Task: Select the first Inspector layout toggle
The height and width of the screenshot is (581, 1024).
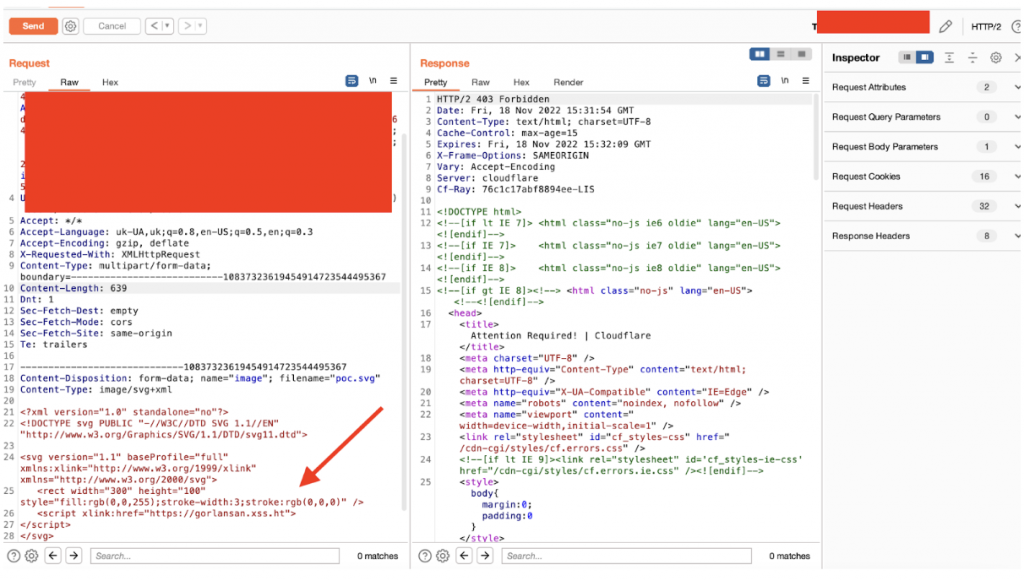Action: click(907, 57)
